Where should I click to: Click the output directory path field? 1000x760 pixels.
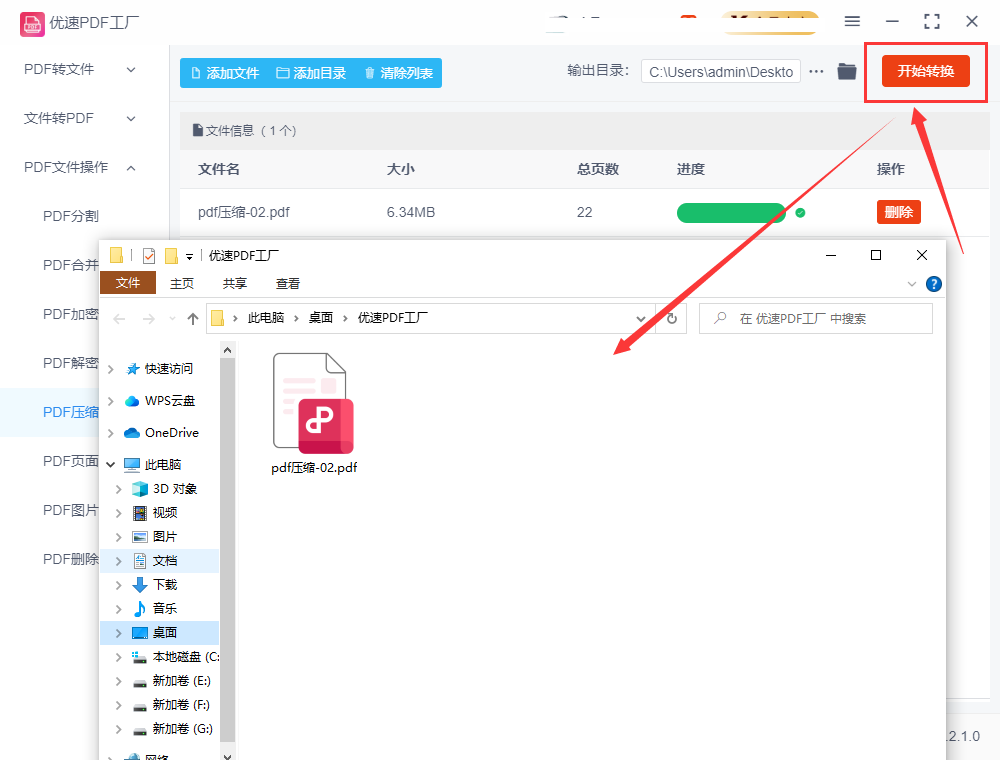pos(721,72)
